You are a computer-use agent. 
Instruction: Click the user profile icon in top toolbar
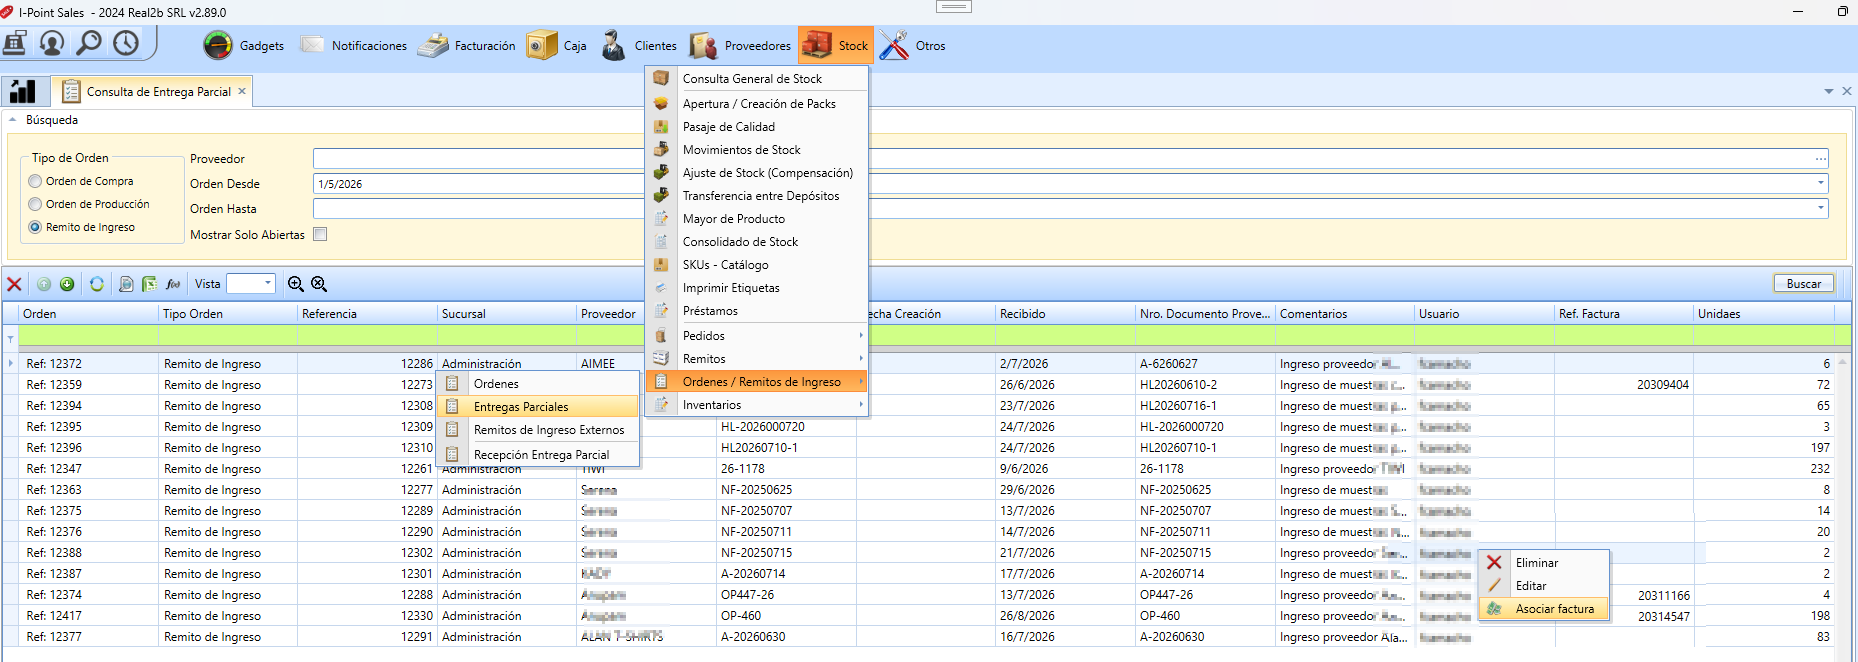[x=52, y=43]
